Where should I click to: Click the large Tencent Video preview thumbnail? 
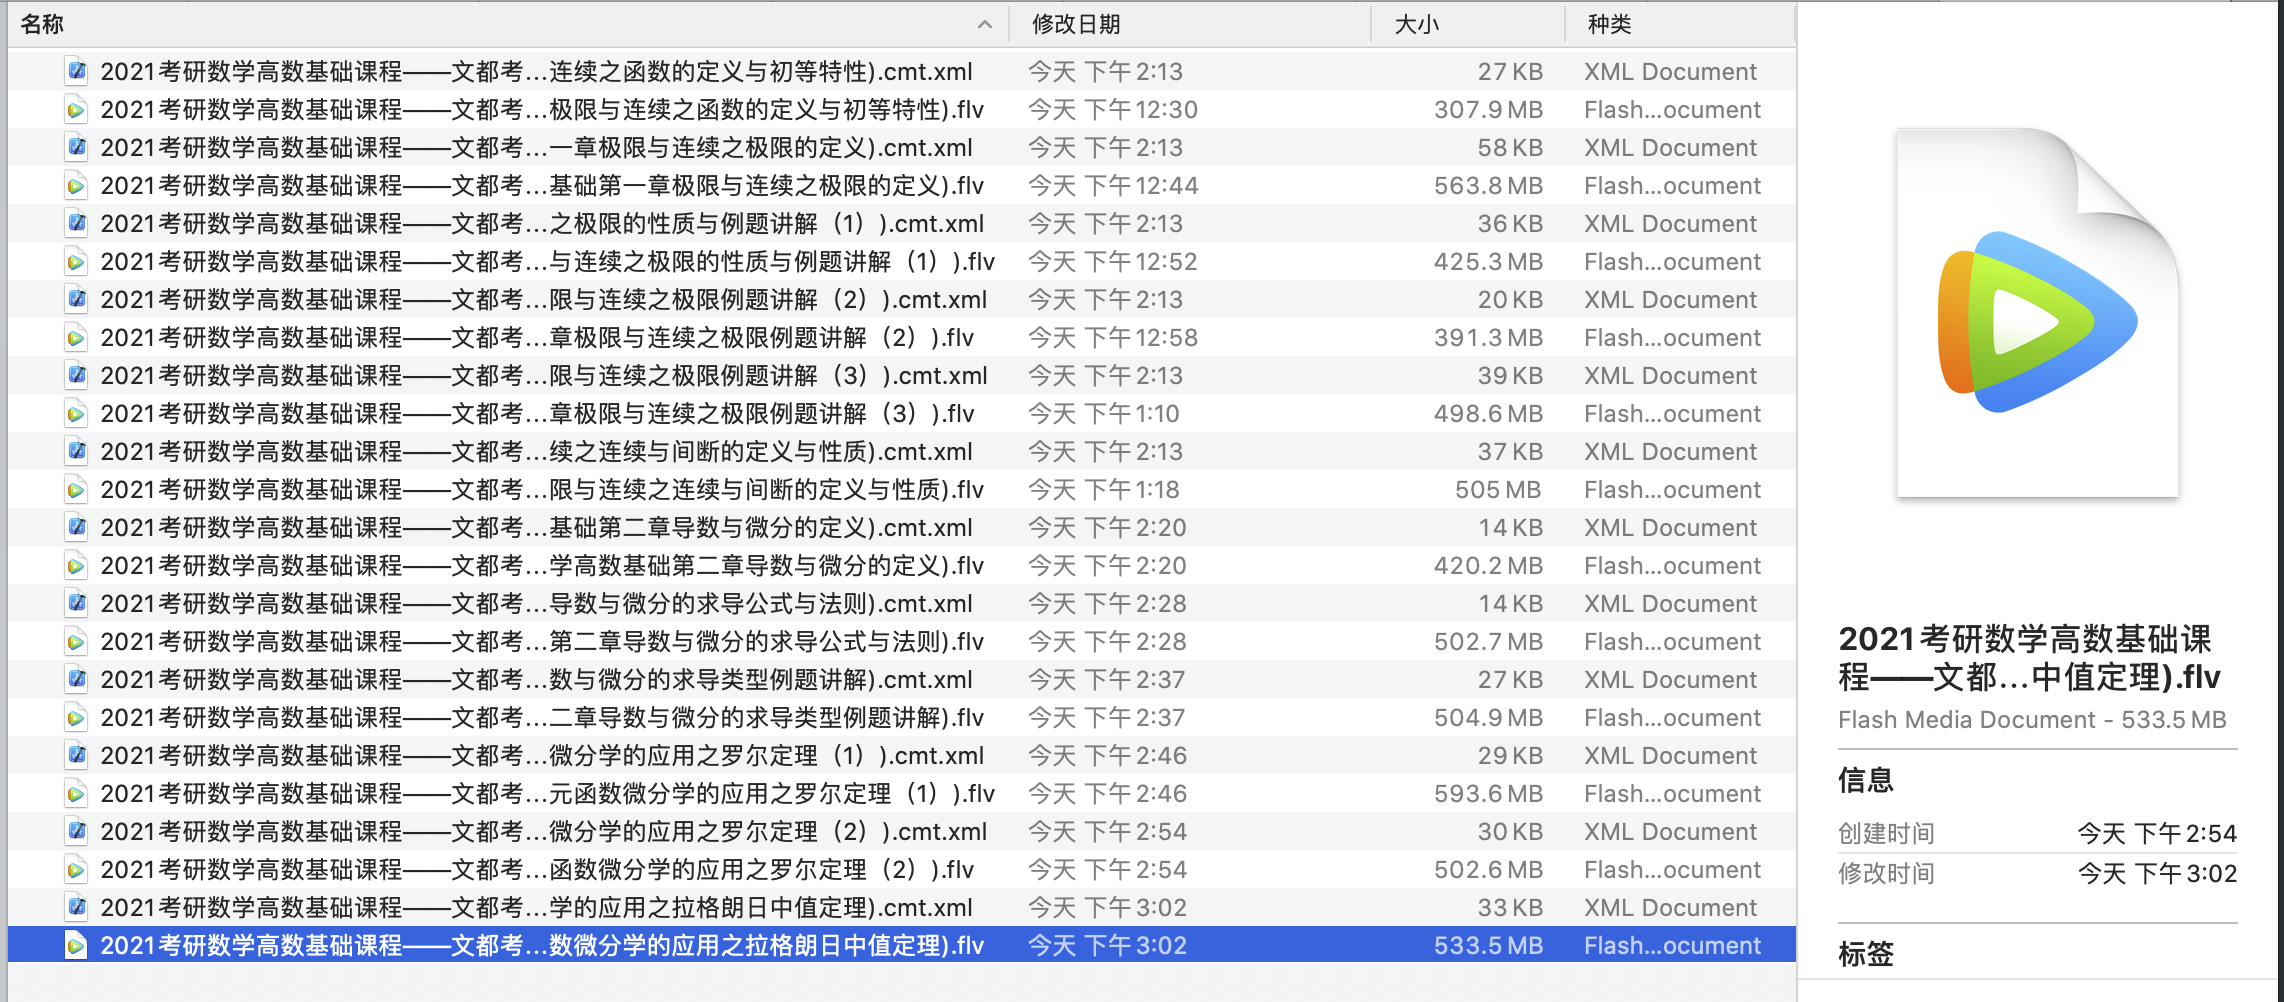(x=2038, y=312)
